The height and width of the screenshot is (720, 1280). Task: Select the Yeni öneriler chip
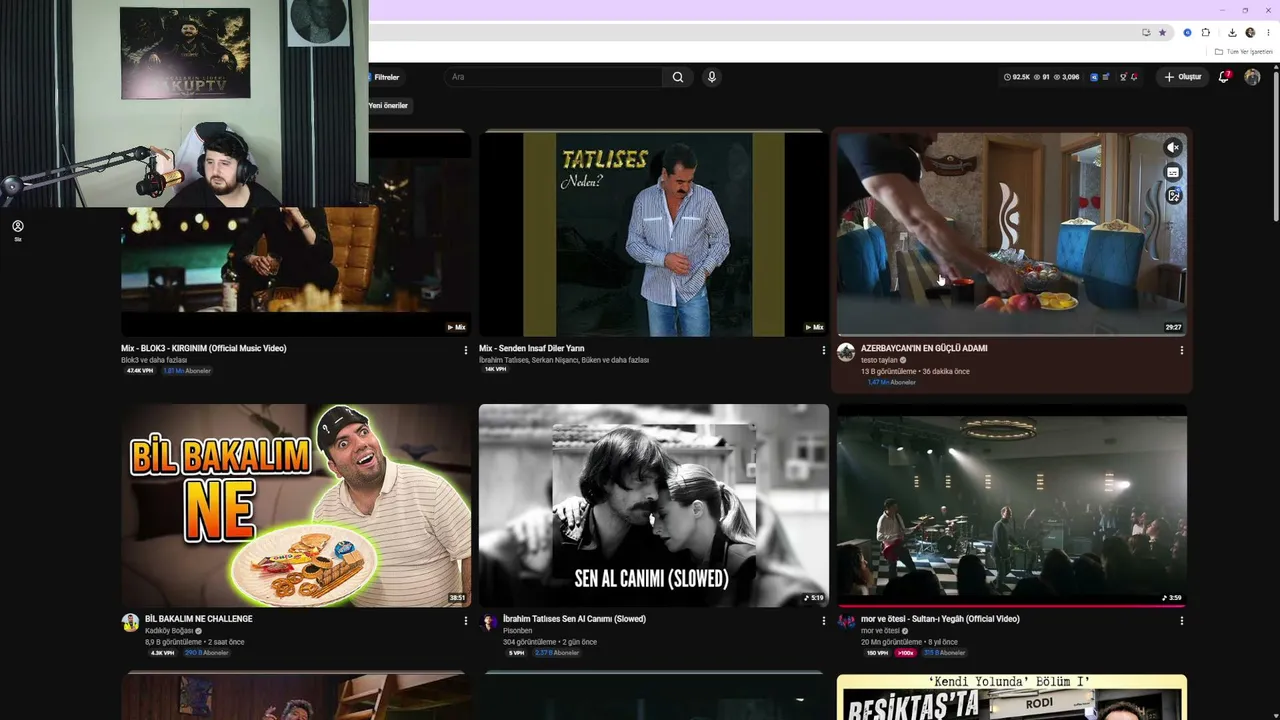point(389,105)
